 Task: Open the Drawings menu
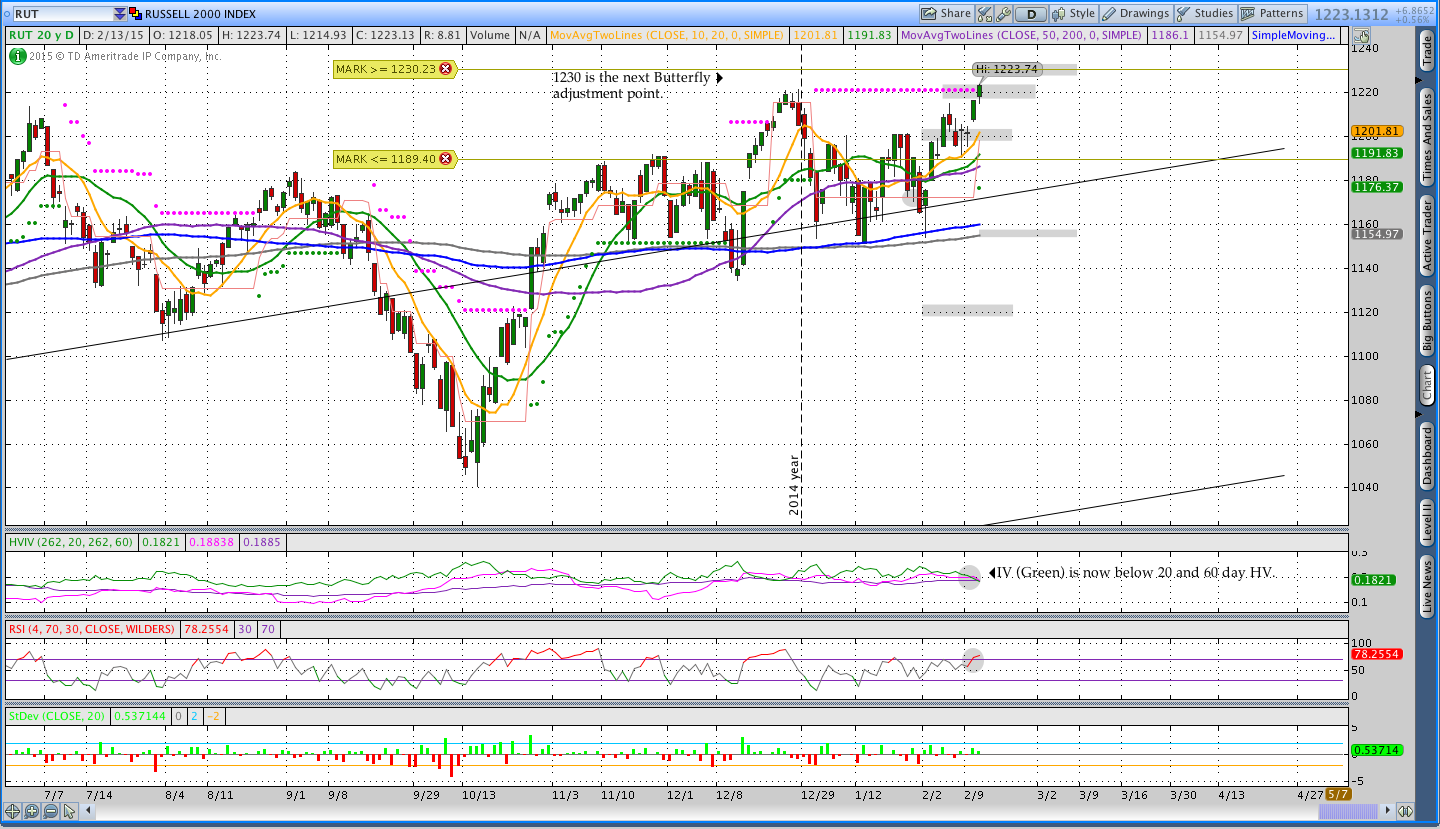pyautogui.click(x=1135, y=14)
